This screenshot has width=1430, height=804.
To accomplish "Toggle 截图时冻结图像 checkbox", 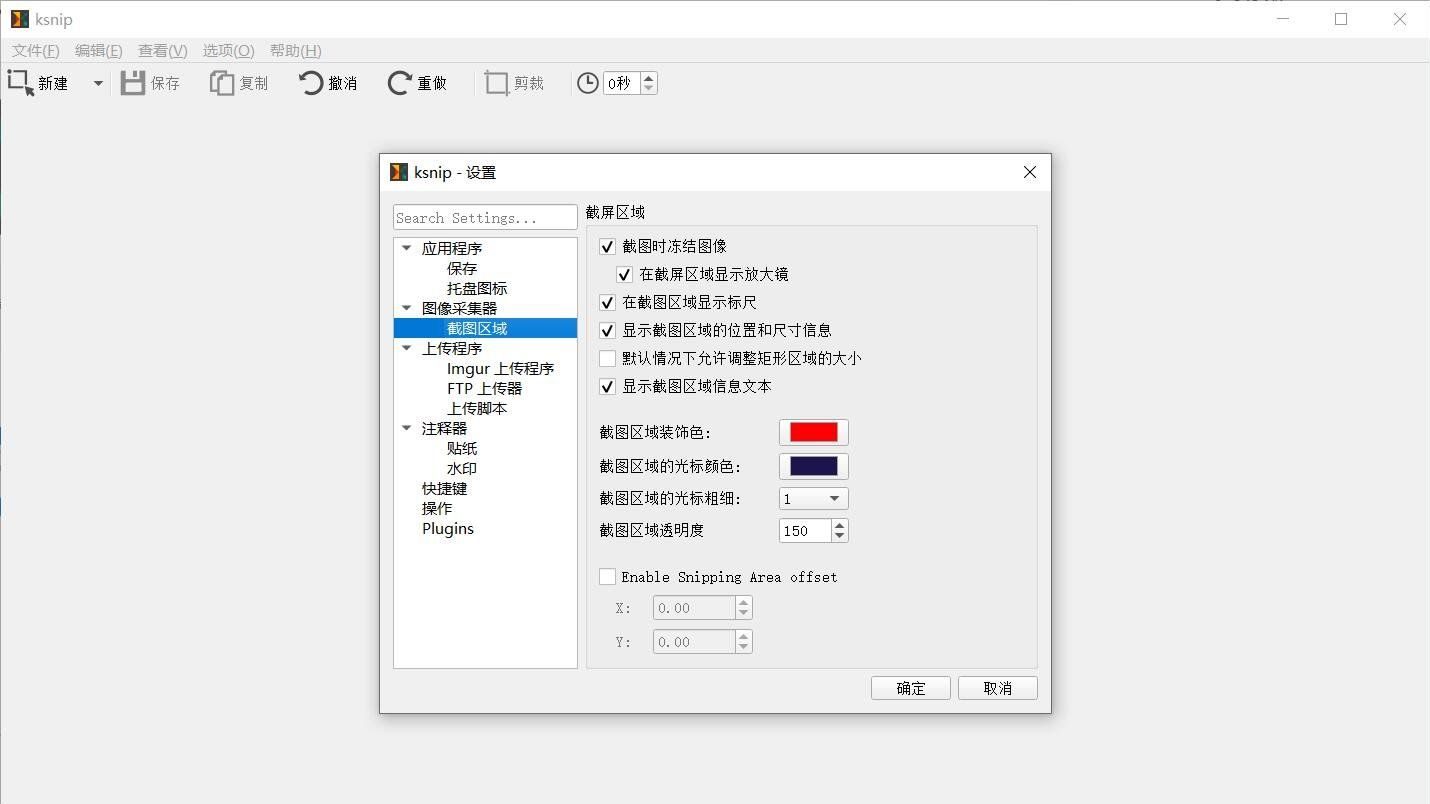I will click(607, 246).
